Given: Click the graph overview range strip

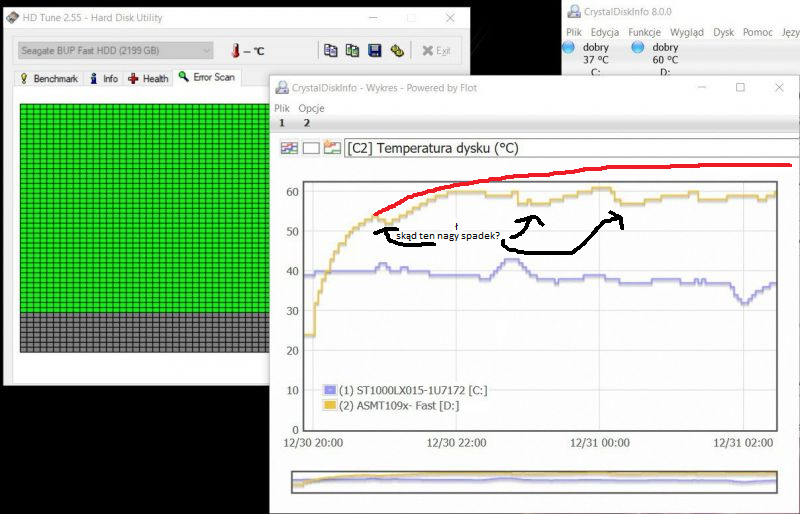Looking at the screenshot, I should (534, 482).
